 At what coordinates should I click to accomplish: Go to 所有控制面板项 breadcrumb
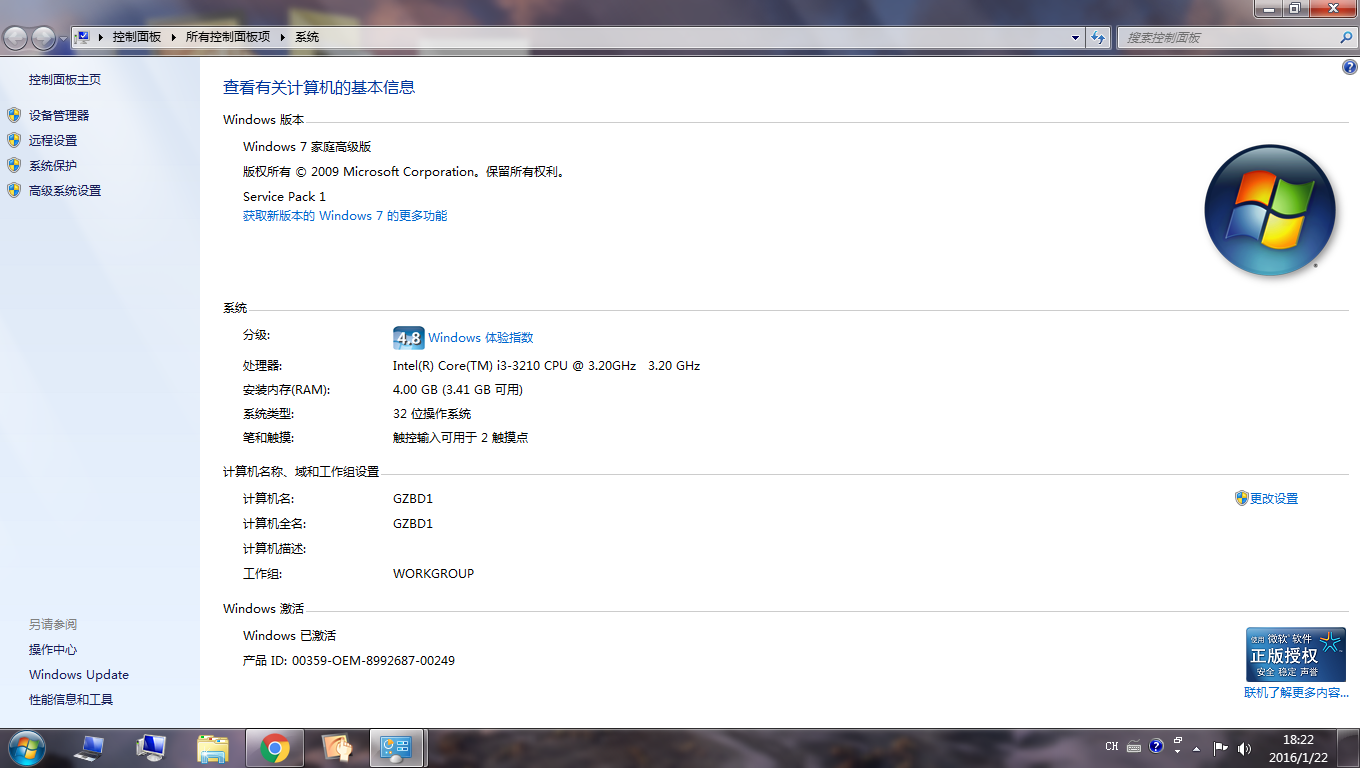[228, 37]
